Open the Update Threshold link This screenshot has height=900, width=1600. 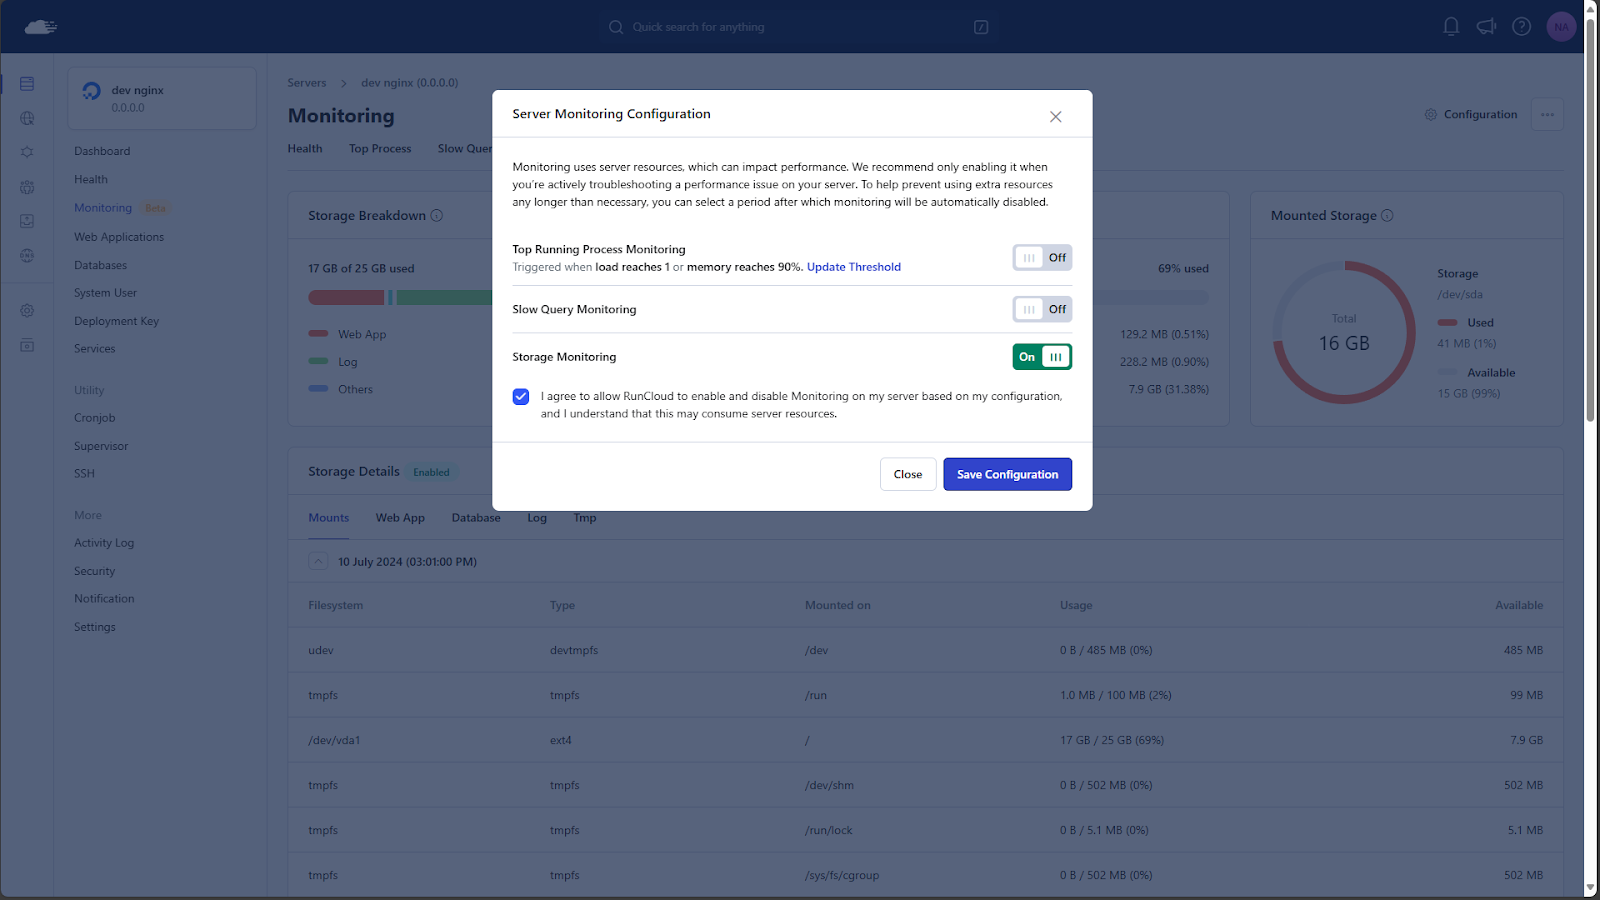pyautogui.click(x=854, y=267)
